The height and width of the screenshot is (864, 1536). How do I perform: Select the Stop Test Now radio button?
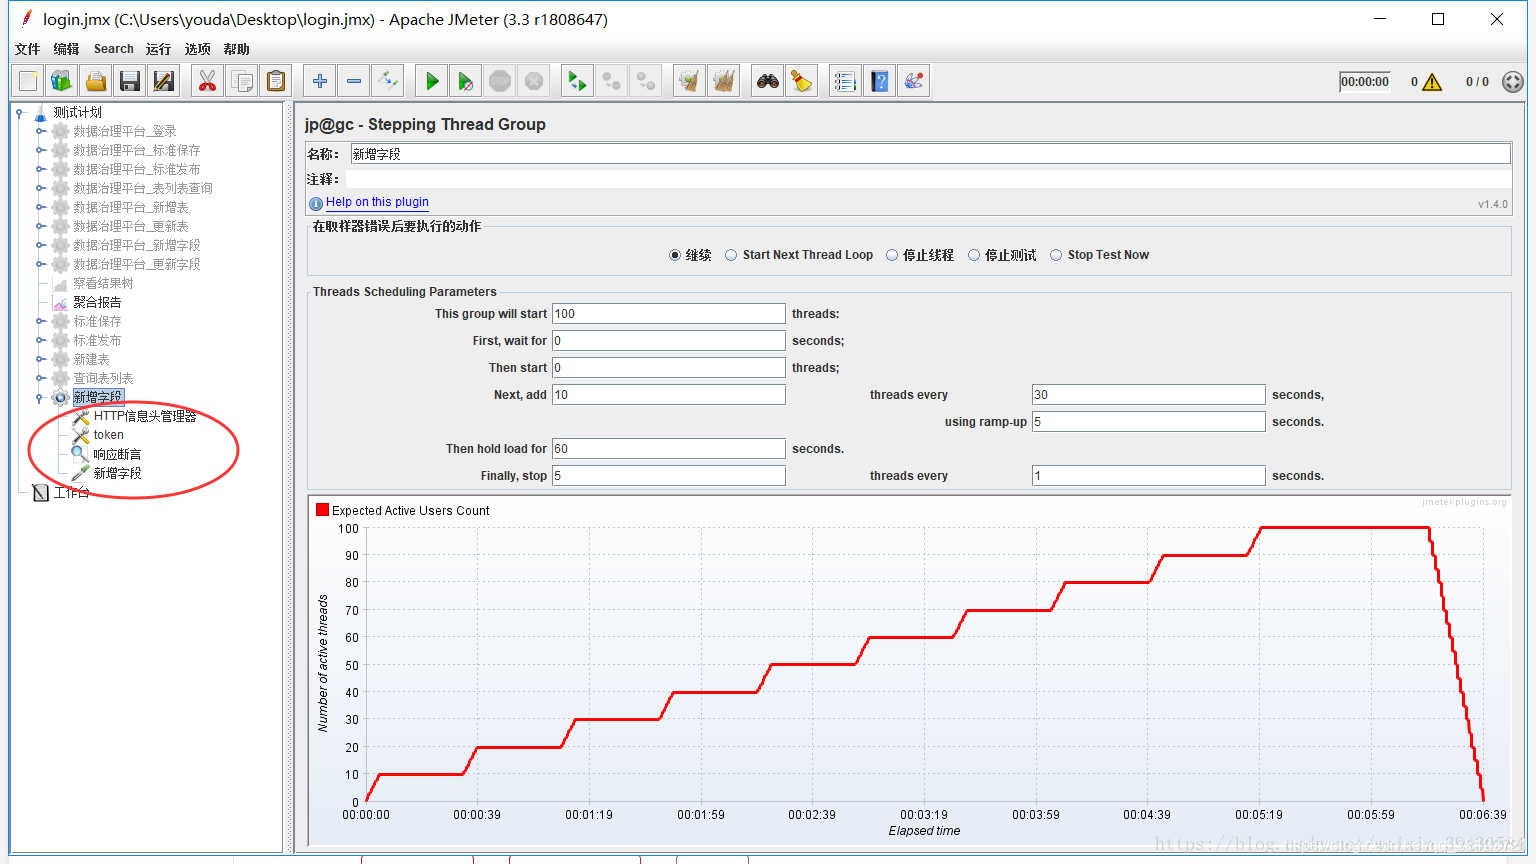tap(1099, 255)
